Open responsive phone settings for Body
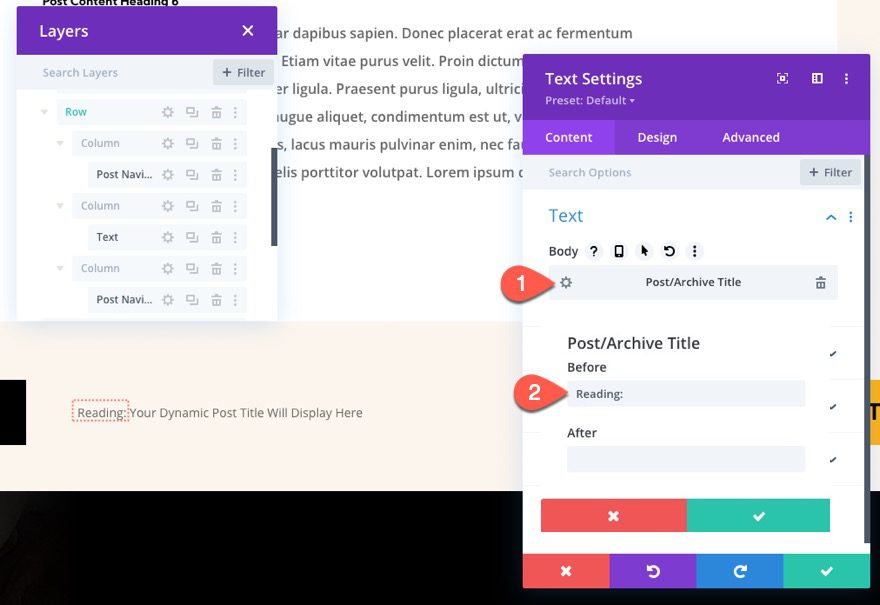The height and width of the screenshot is (605, 880). click(619, 251)
